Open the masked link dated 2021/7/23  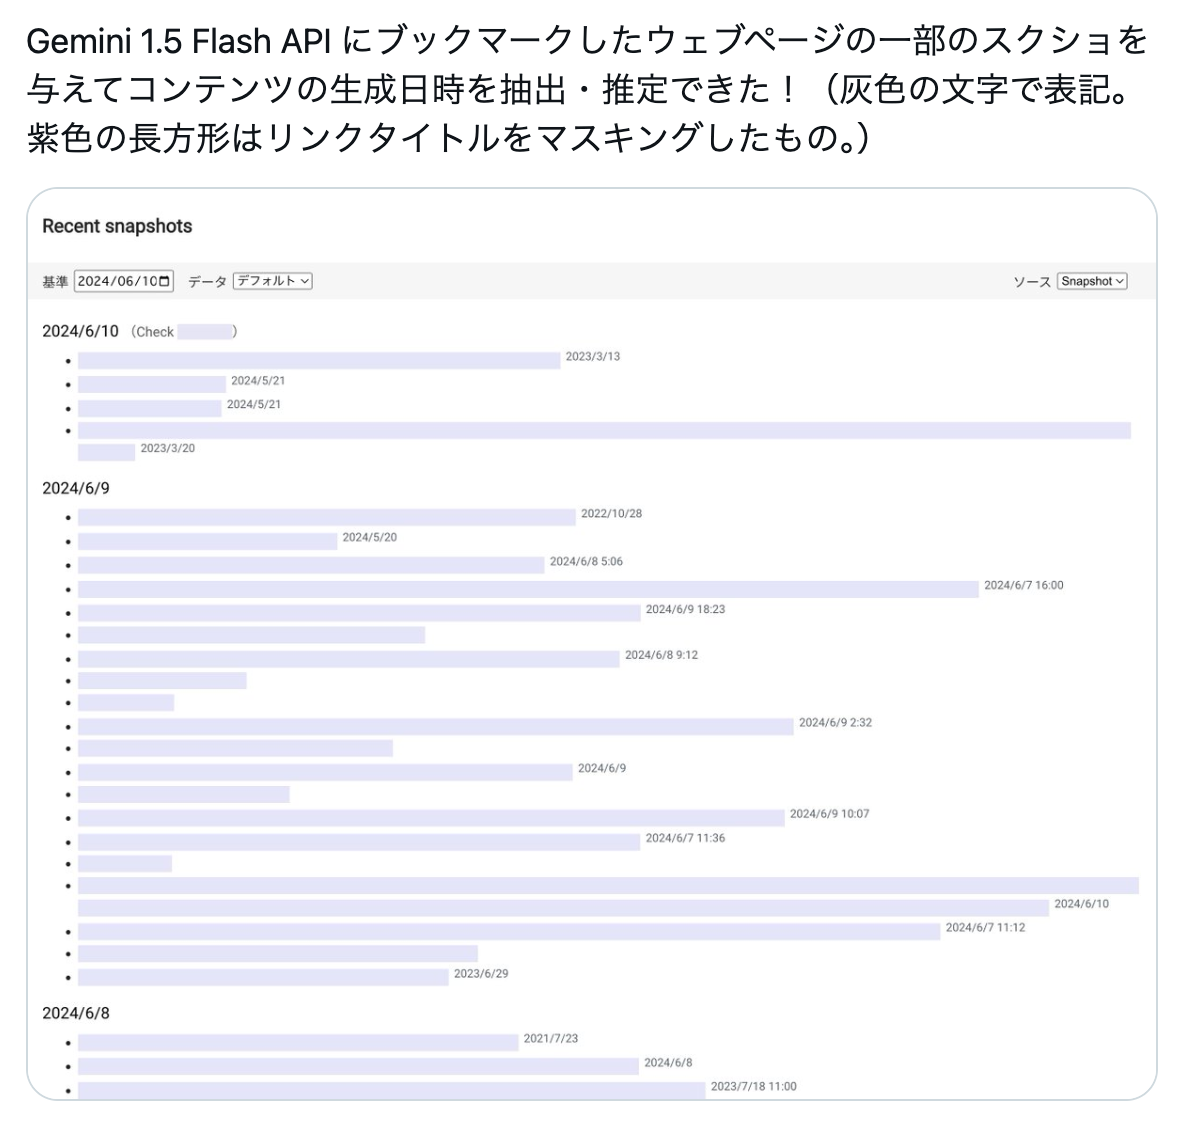297,1042
